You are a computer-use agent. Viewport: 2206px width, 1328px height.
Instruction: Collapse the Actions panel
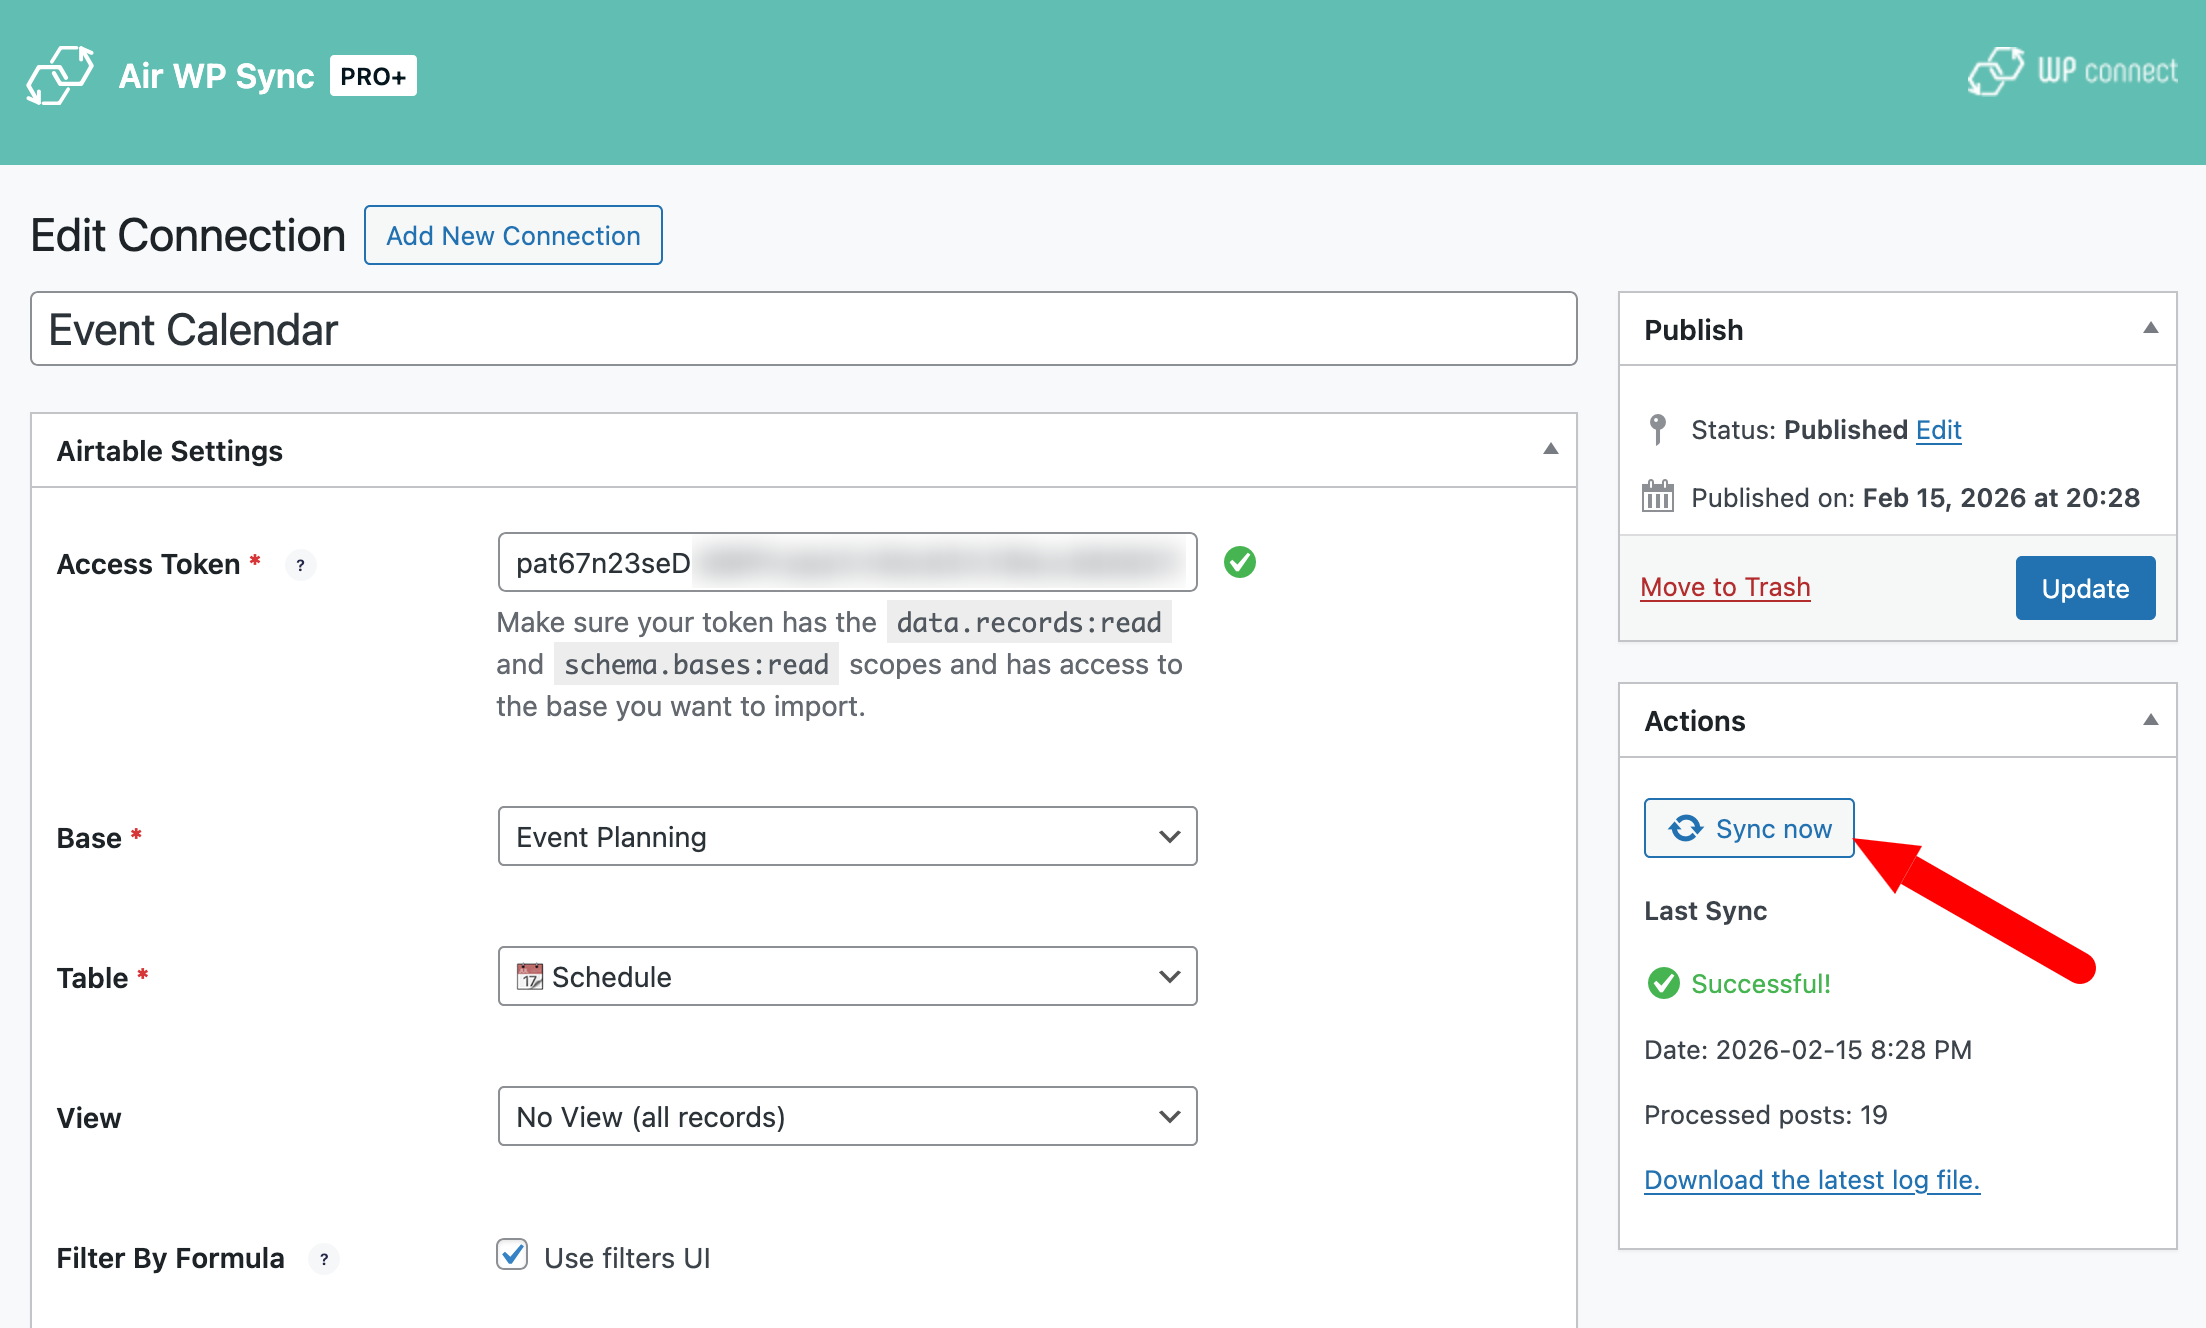pyautogui.click(x=2151, y=720)
